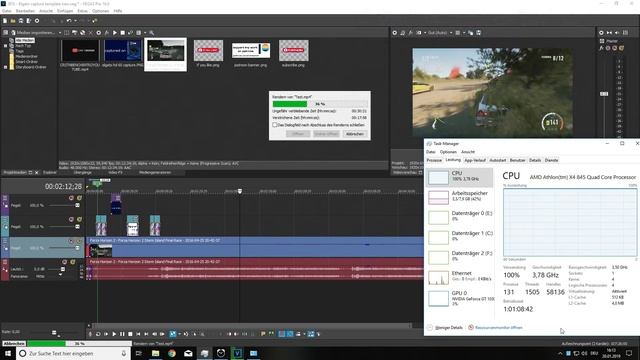Tick close dialog after rendering checkbox
Screen dimensions: 640x360
tap(275, 125)
